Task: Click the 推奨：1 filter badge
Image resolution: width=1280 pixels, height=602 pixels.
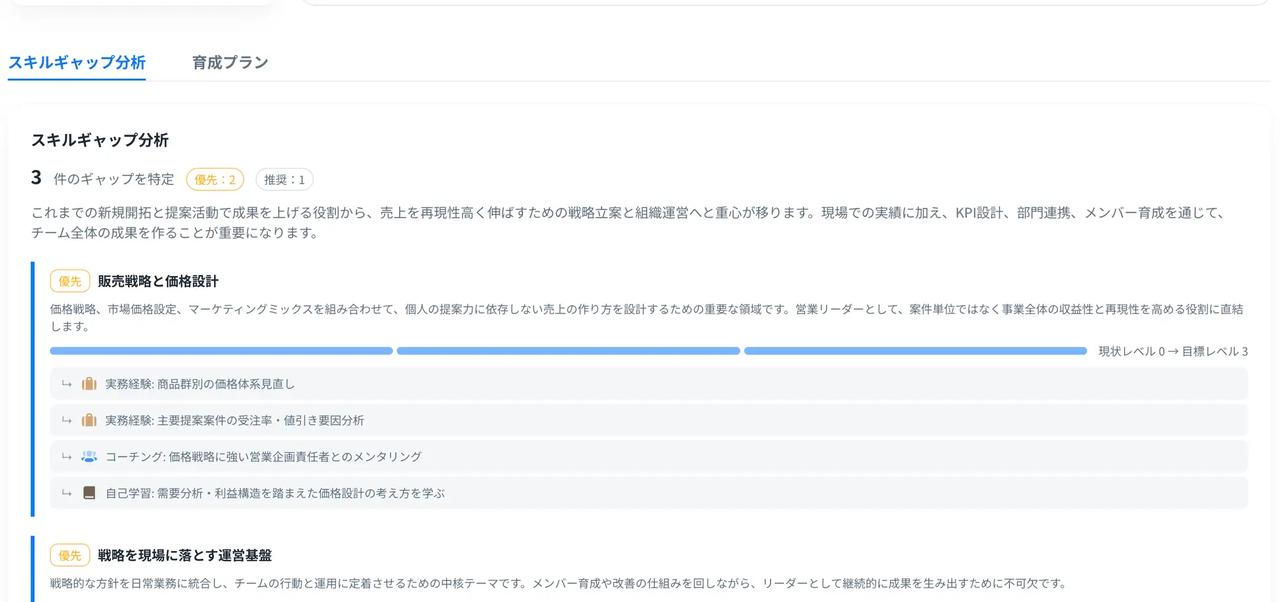Action: point(284,180)
